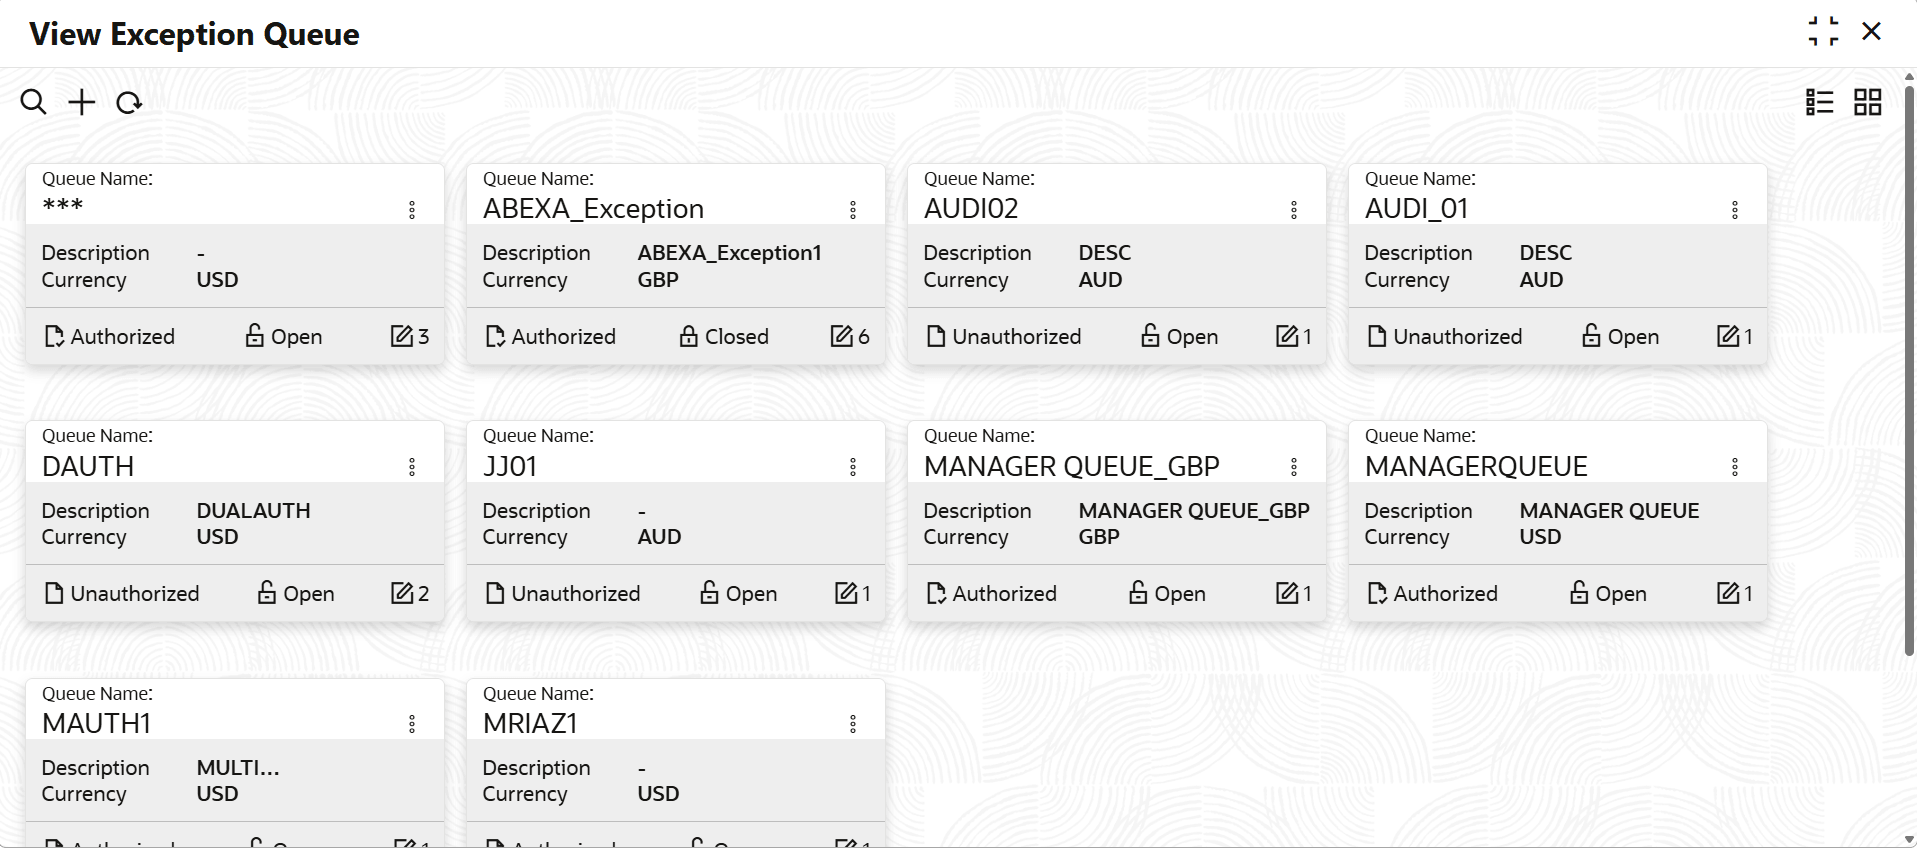Click the Unauthorized document icon on AUDI02
Viewport: 1917px width, 848px height.
[x=936, y=336]
